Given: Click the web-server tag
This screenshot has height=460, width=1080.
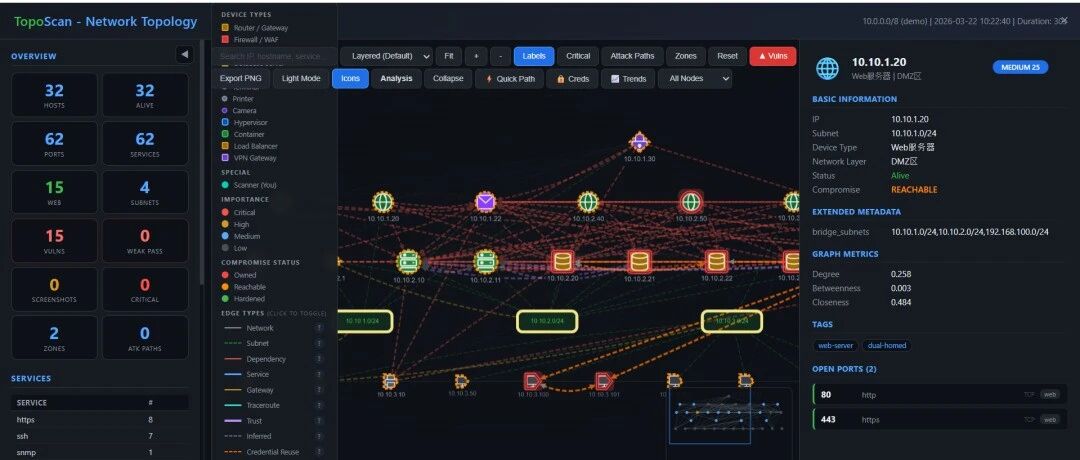Looking at the screenshot, I should (835, 346).
